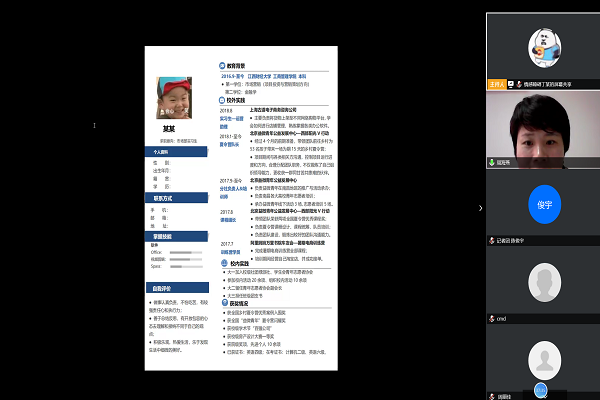
Task: Select the bottom gray default avatar
Action: [x=545, y=360]
